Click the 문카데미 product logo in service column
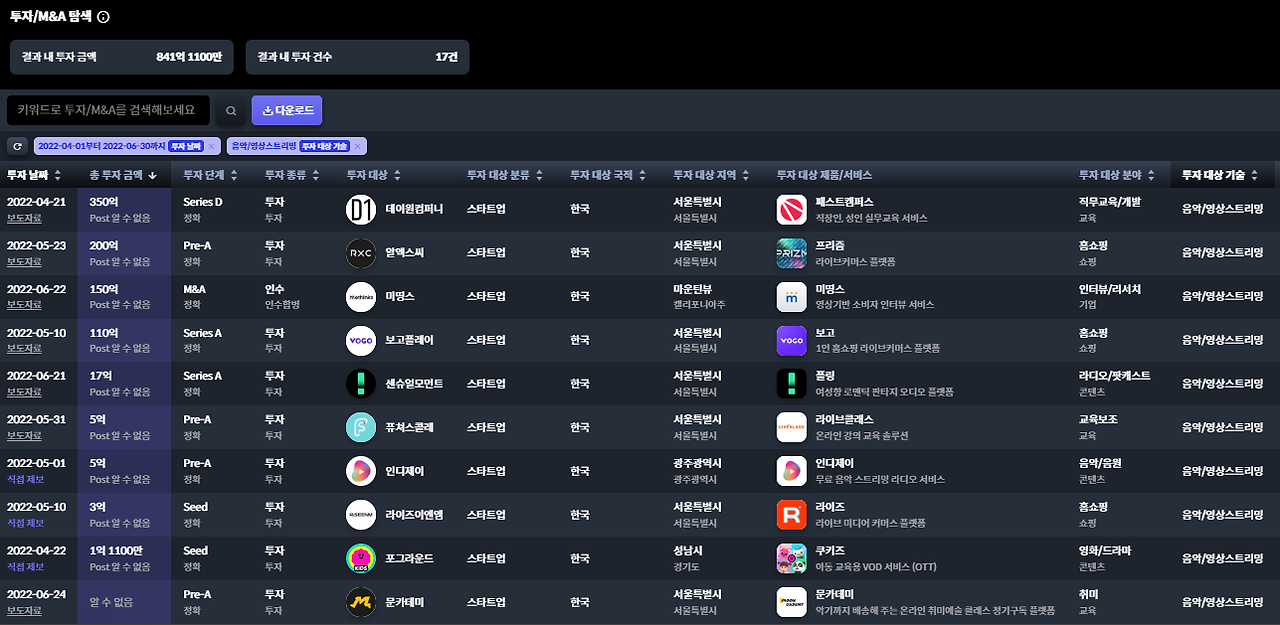The image size is (1280, 625). click(x=791, y=602)
